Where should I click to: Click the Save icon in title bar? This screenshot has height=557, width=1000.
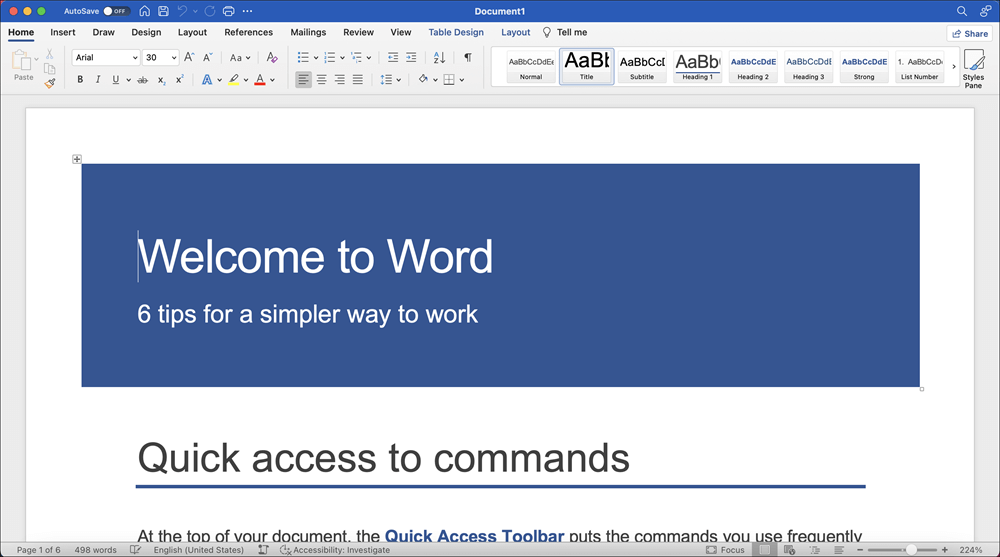point(163,11)
